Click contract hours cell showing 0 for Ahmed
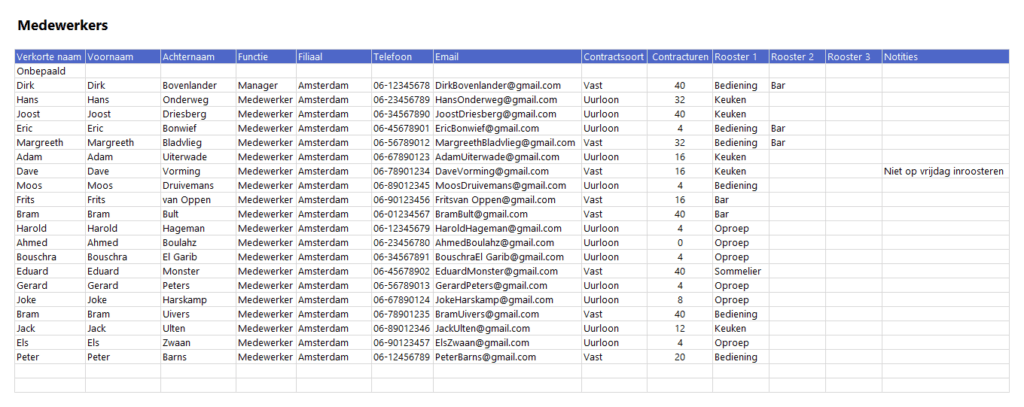 tap(679, 243)
